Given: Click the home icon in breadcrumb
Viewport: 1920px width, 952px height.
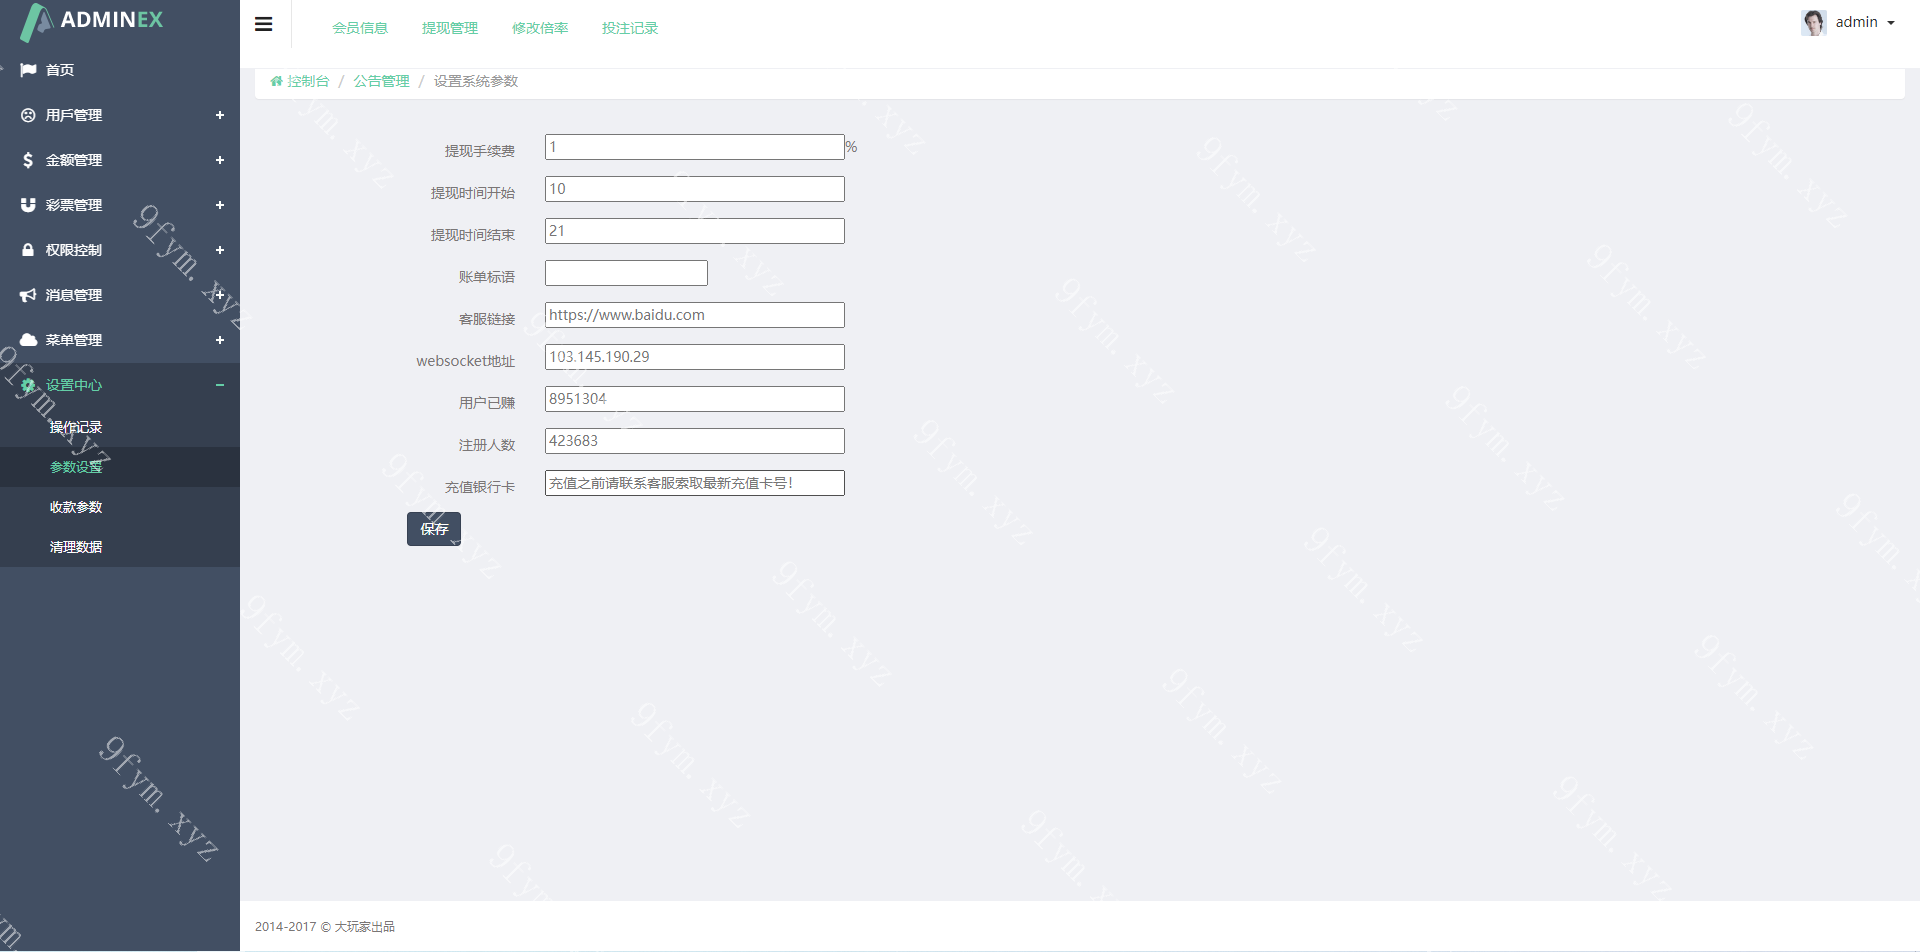Looking at the screenshot, I should coord(276,81).
